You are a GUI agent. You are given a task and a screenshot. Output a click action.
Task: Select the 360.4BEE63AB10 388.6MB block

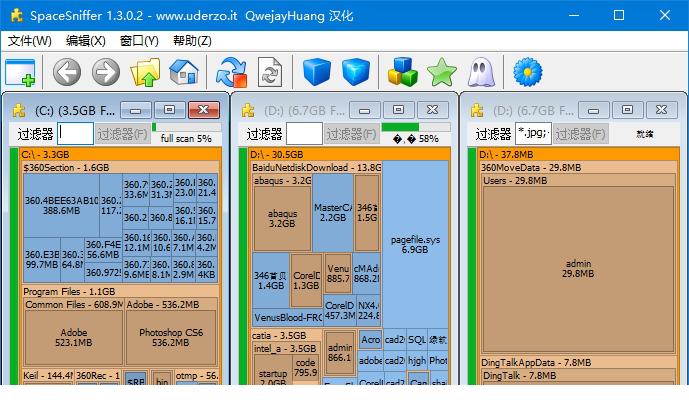[x=61, y=206]
